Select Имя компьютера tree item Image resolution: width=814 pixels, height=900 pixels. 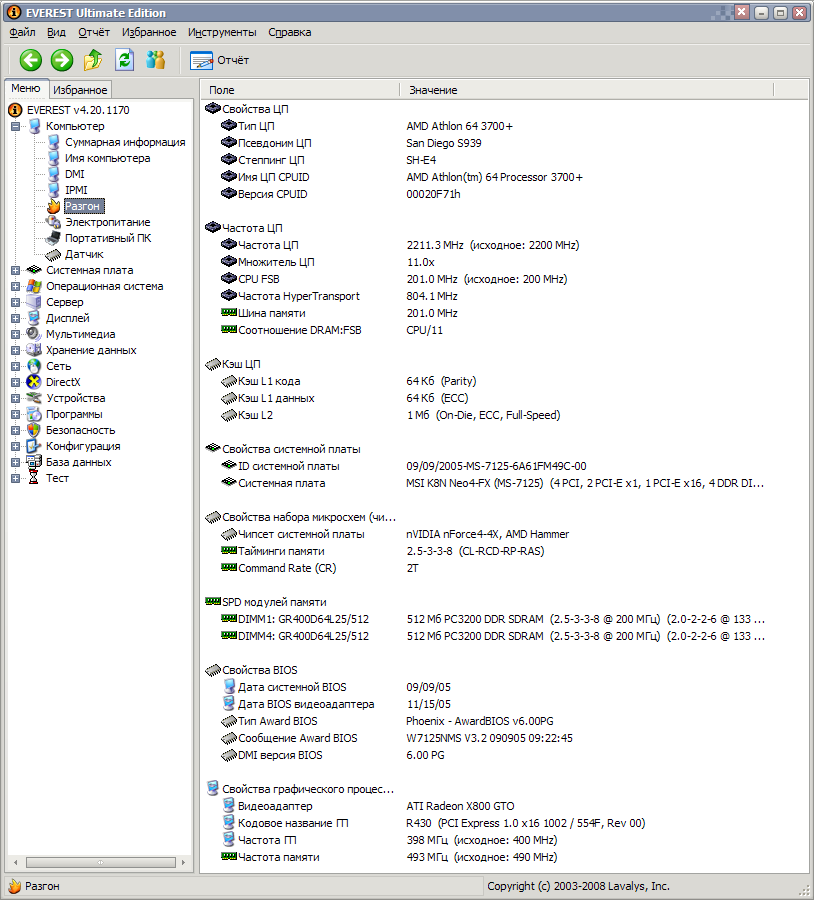[107, 158]
